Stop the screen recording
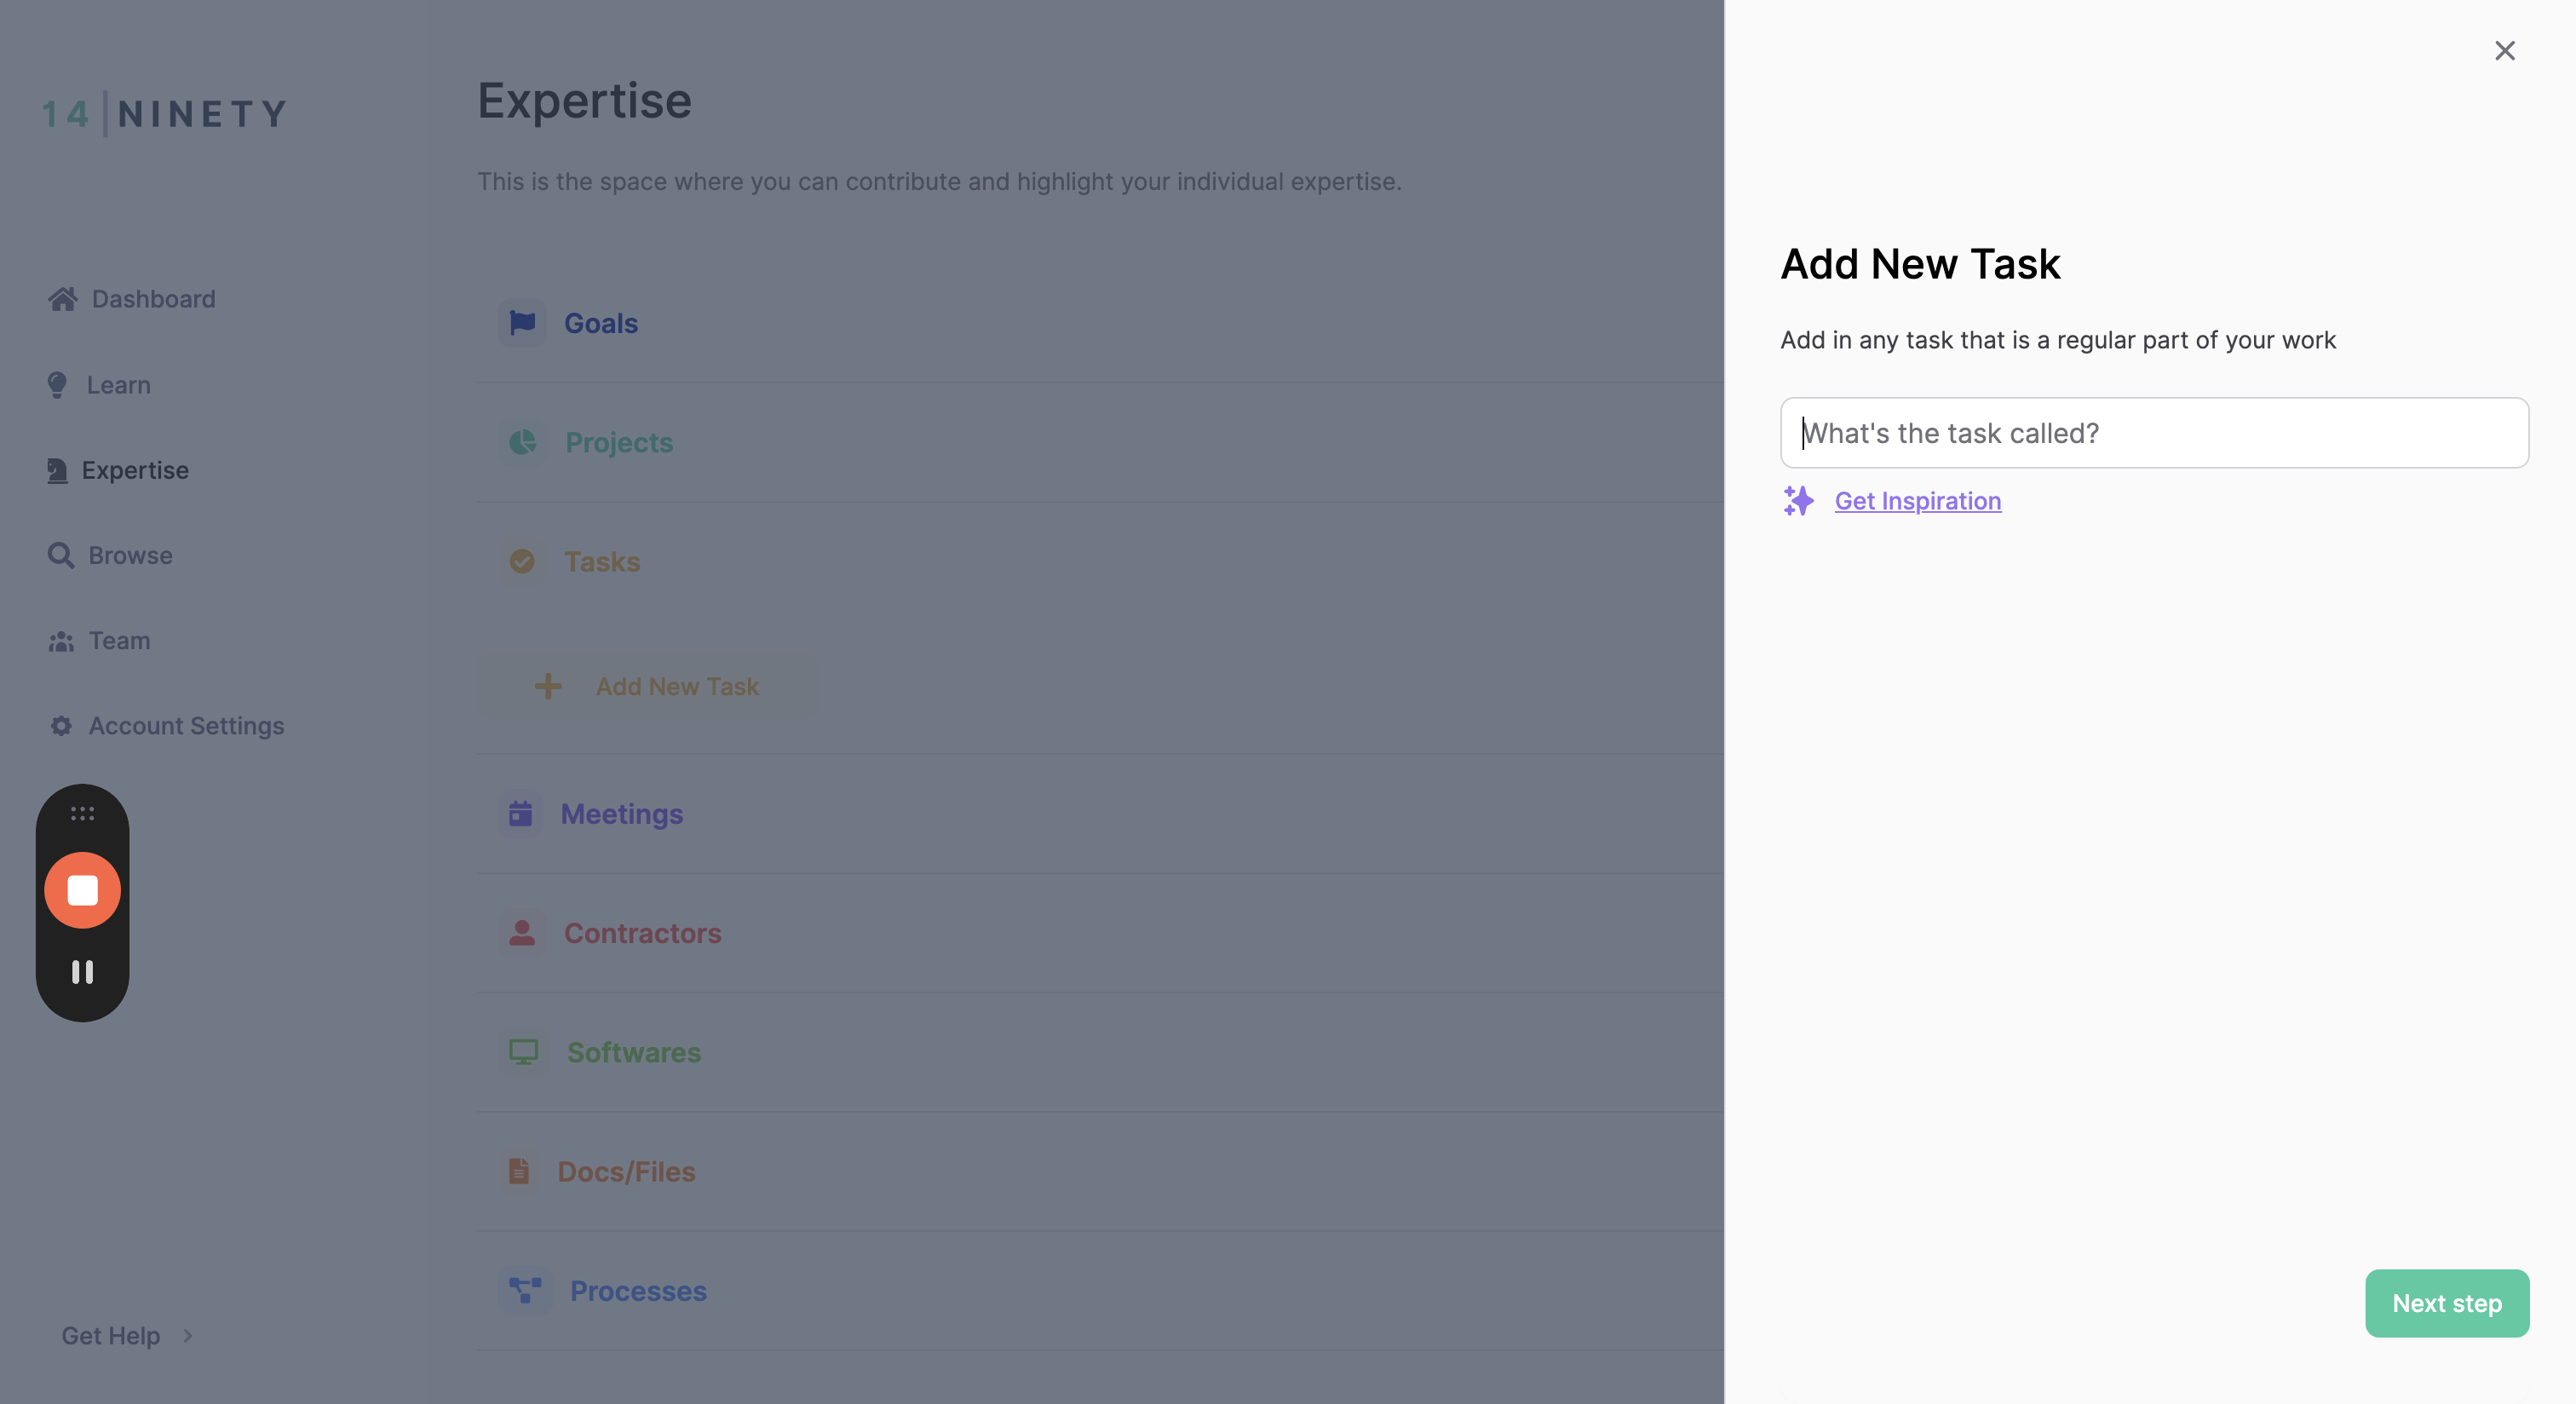Screen dimensions: 2576x1404 (x=82, y=890)
